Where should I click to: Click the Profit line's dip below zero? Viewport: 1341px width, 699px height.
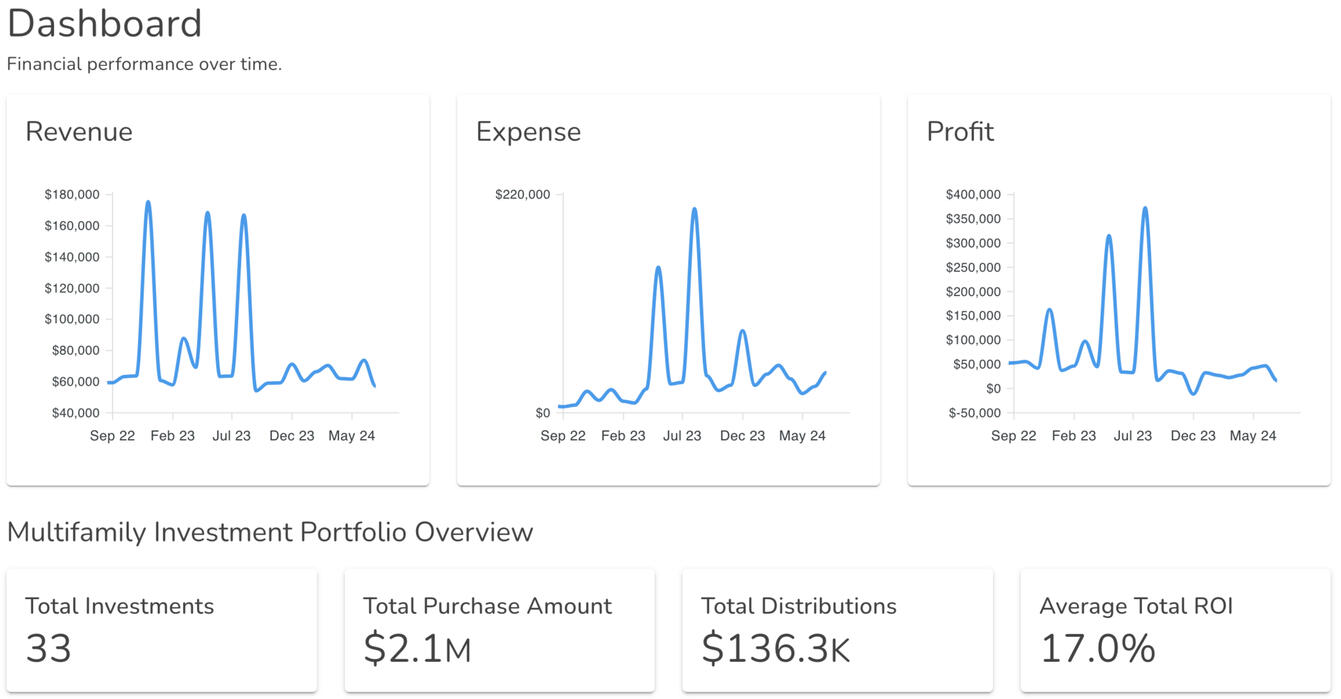(1192, 393)
